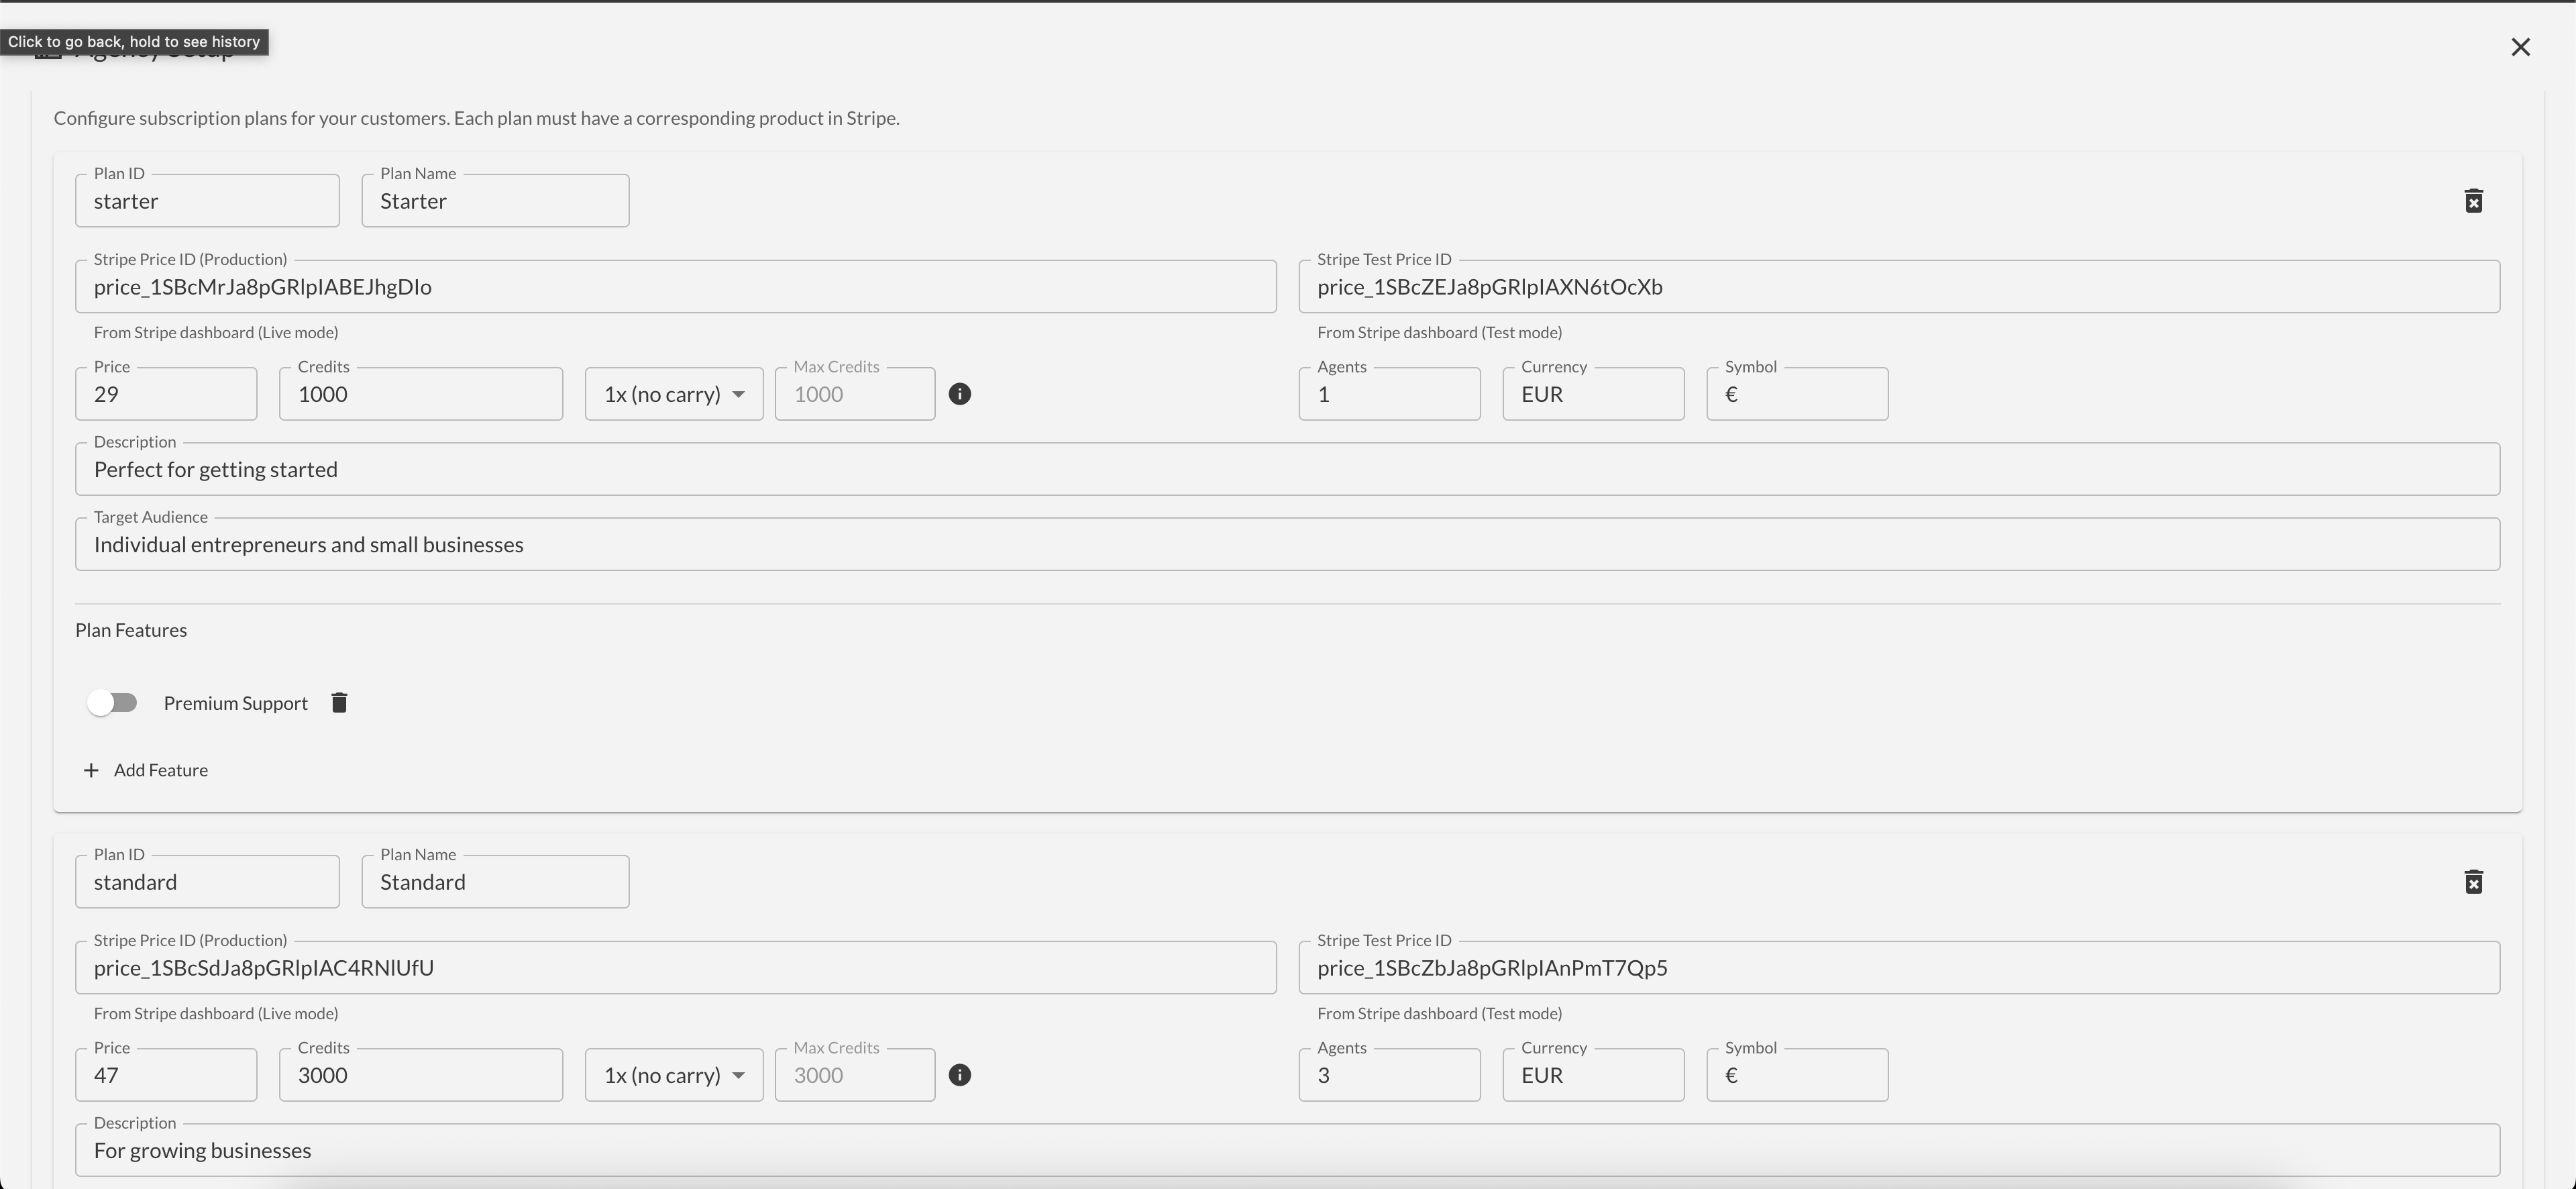Image resolution: width=2576 pixels, height=1189 pixels.
Task: Edit Starter plan Currency field
Action: click(x=1592, y=394)
